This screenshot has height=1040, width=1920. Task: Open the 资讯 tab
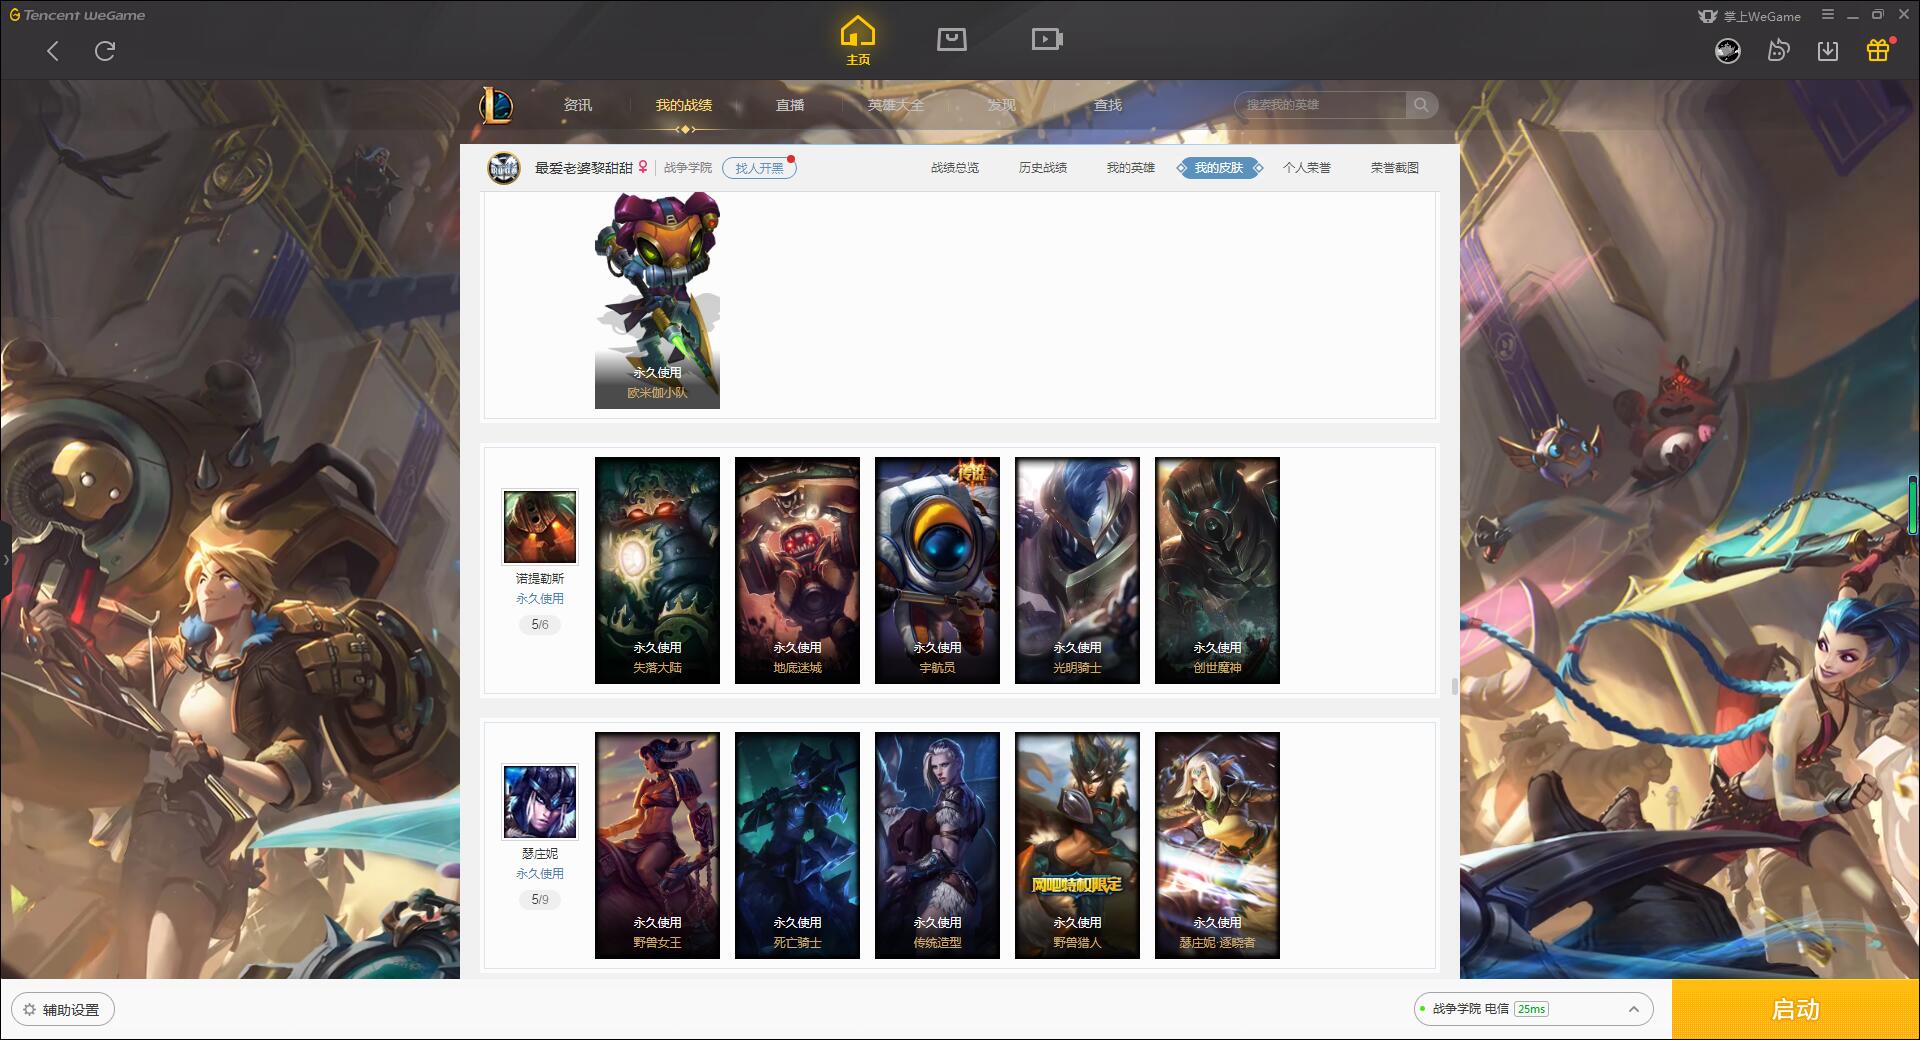(578, 105)
